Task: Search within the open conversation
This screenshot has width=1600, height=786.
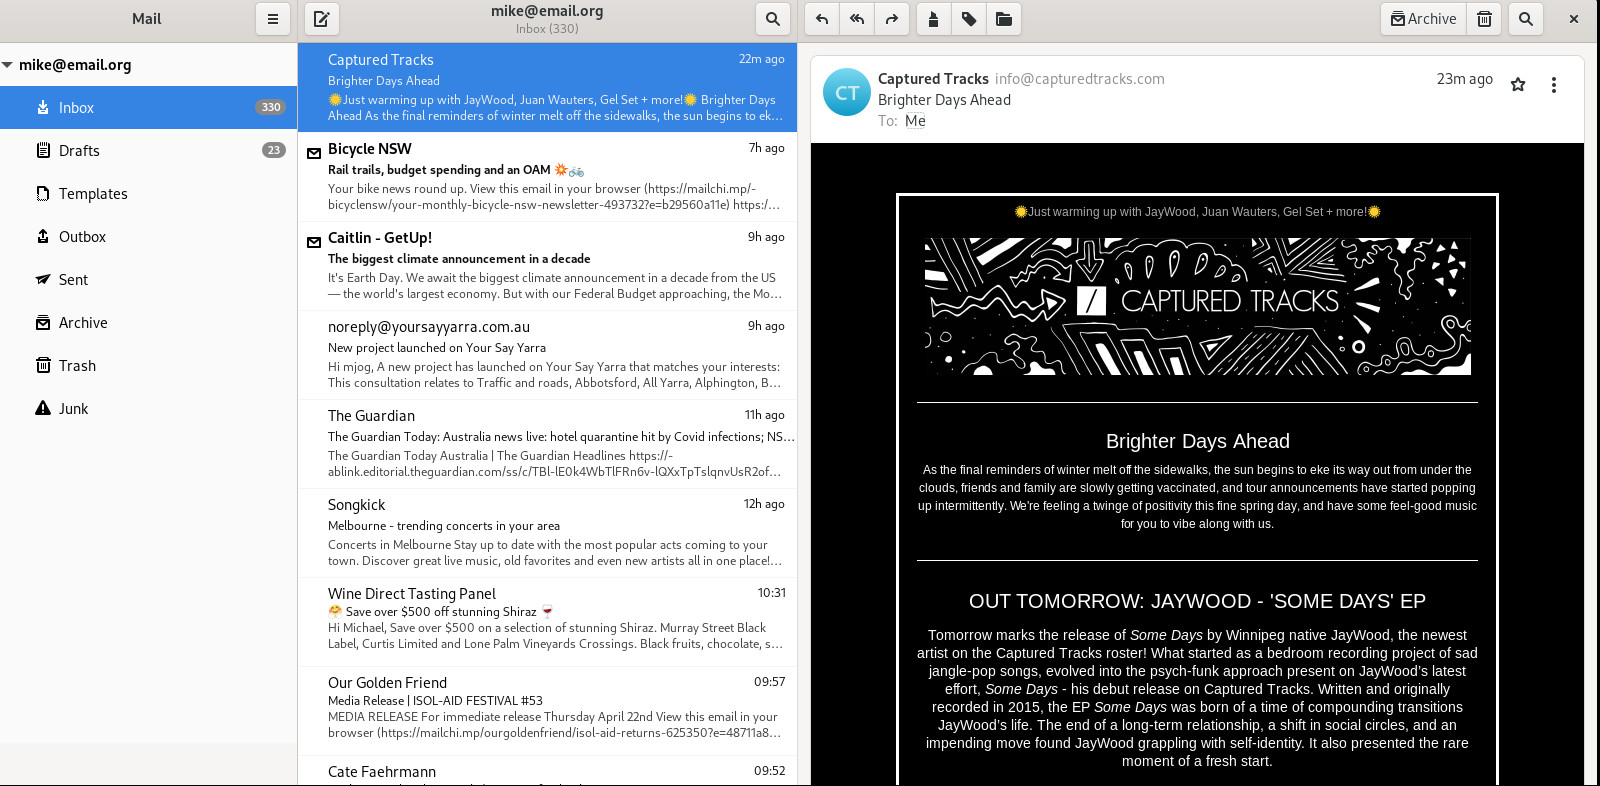Action: (1526, 19)
